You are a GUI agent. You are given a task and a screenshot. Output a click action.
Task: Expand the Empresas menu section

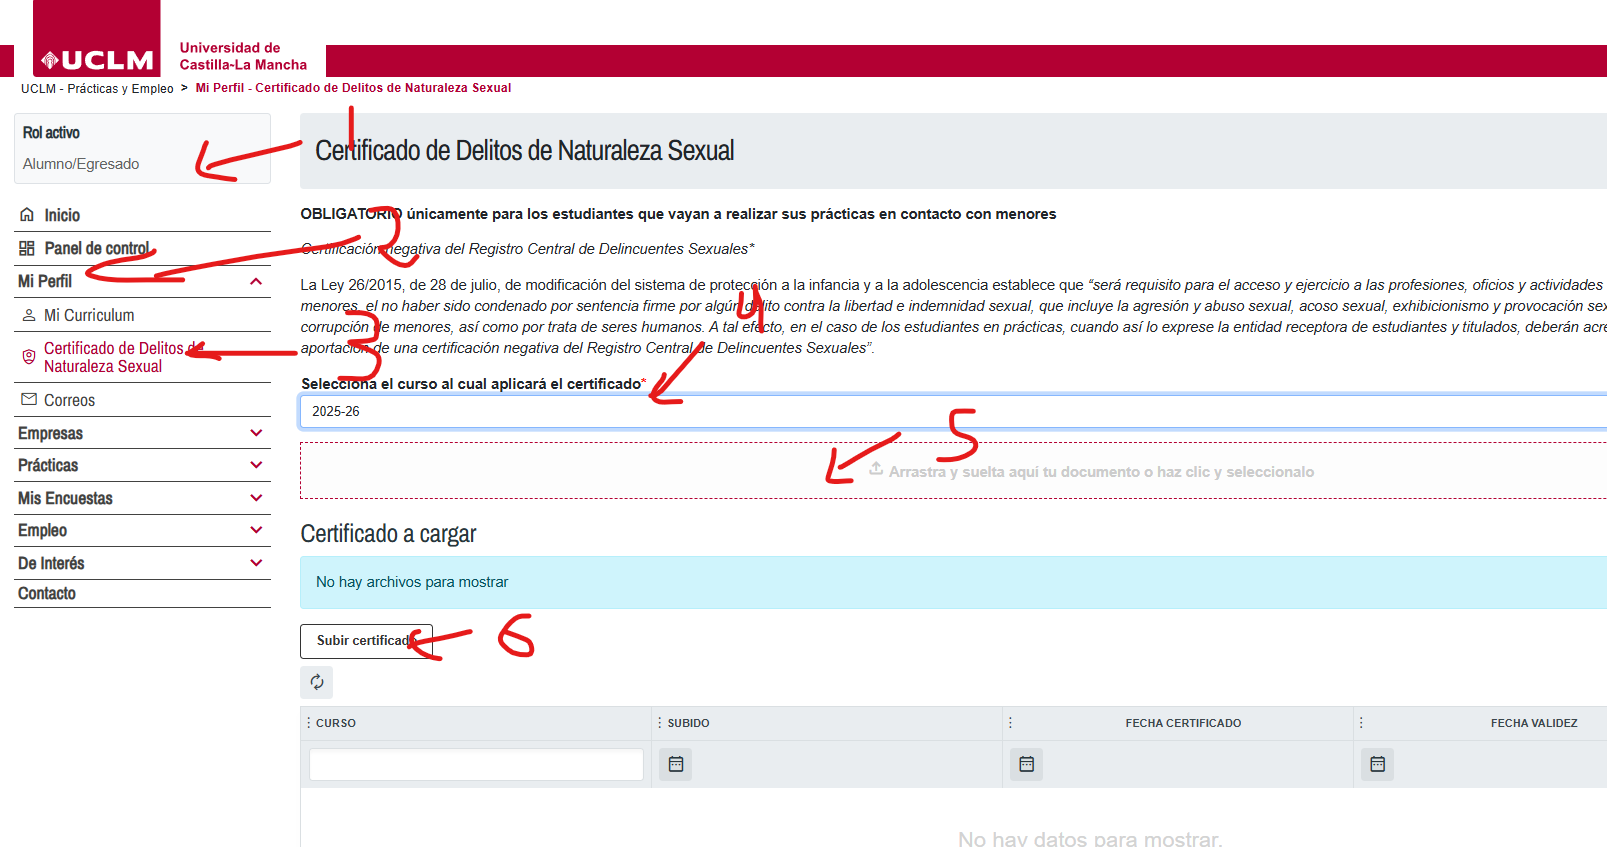point(256,433)
